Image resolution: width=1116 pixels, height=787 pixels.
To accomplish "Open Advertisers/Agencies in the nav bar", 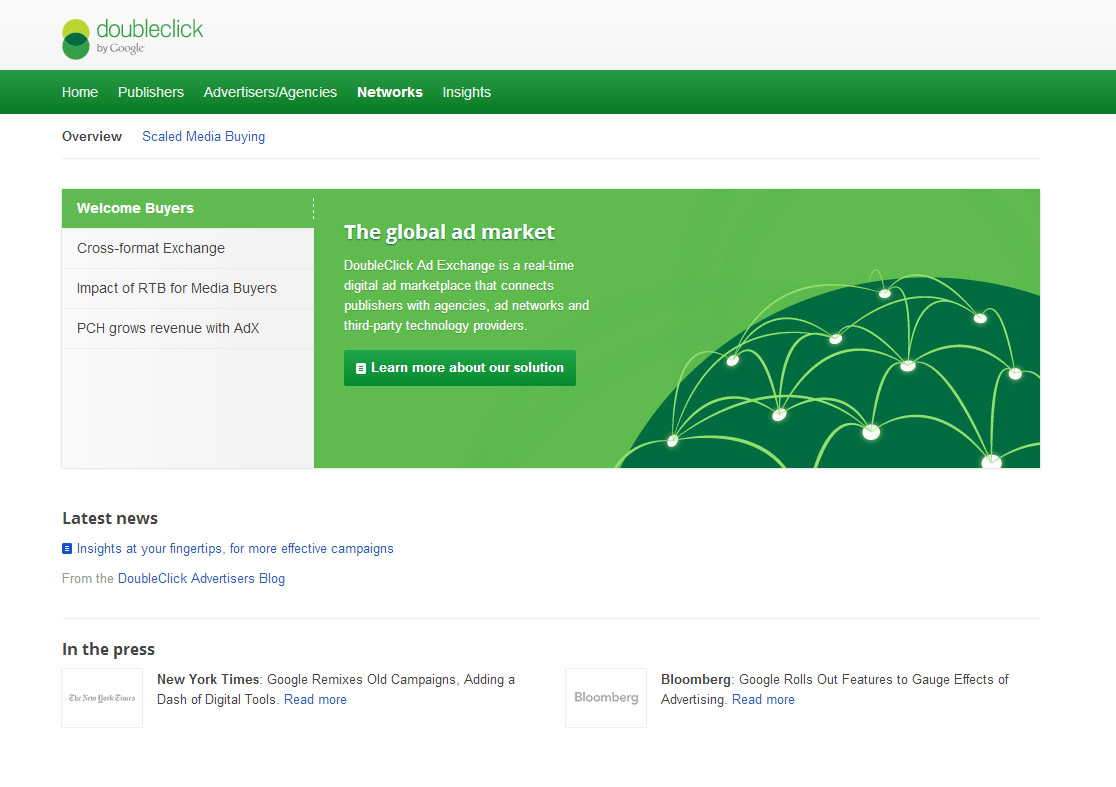I will (x=270, y=92).
